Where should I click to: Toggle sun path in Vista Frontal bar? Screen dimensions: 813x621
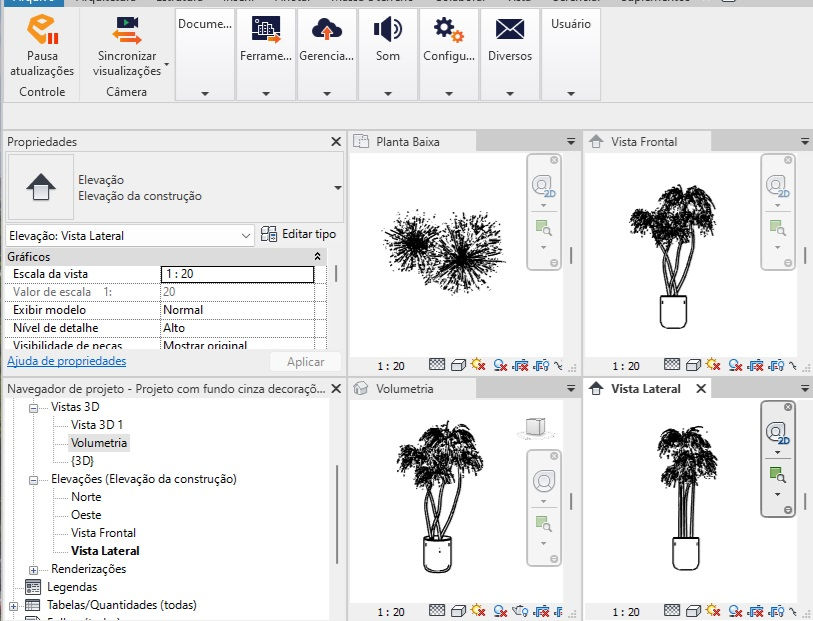click(713, 364)
